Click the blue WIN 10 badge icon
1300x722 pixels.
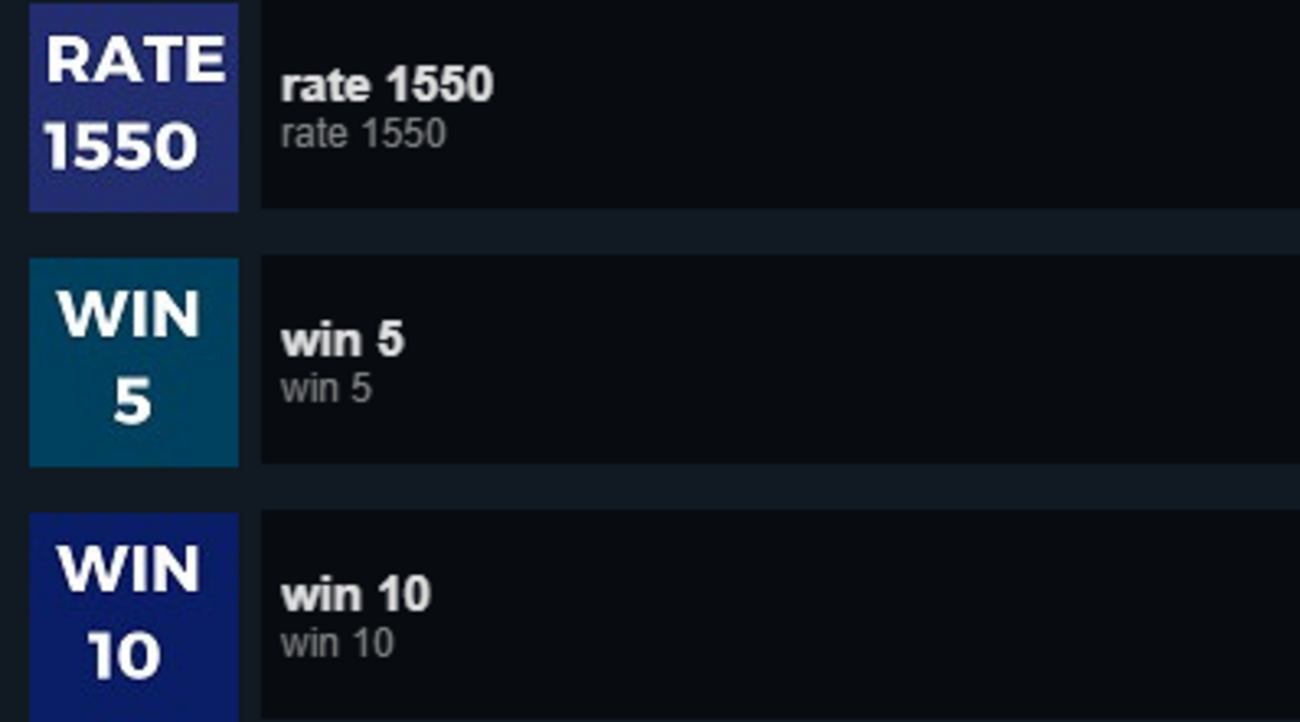pos(133,616)
